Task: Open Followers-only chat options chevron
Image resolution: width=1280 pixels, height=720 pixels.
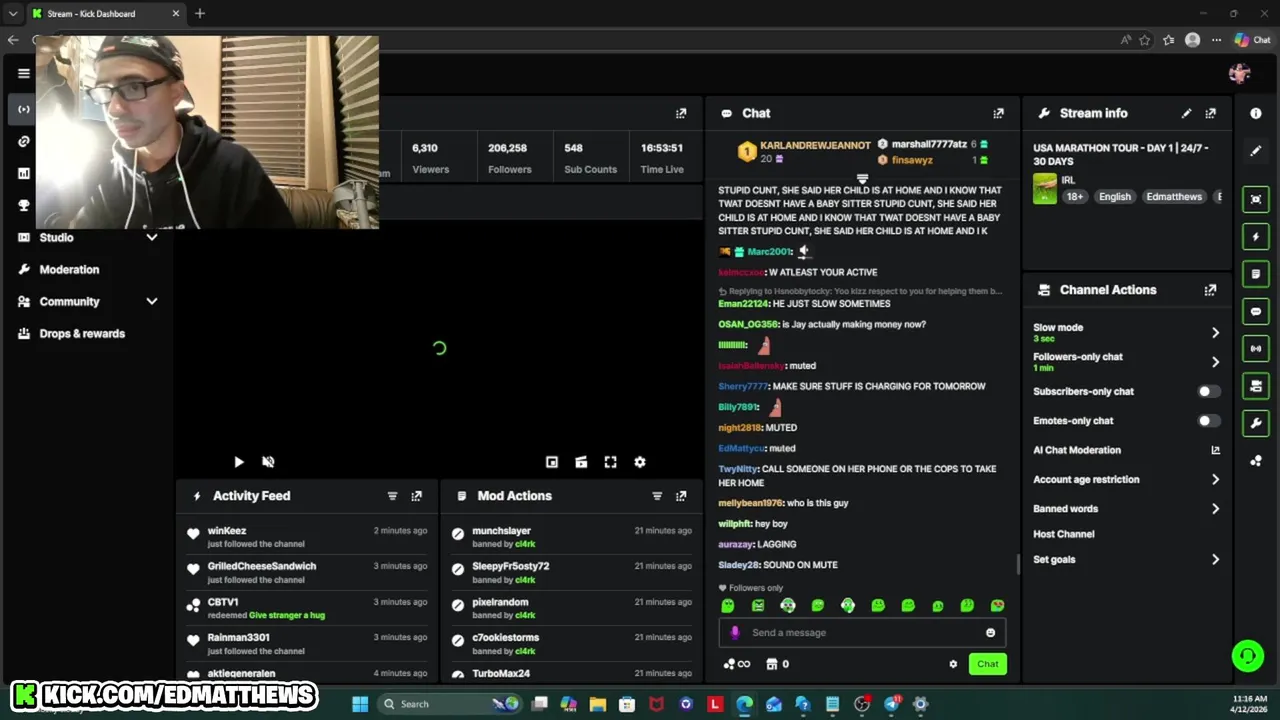Action: 1215,362
